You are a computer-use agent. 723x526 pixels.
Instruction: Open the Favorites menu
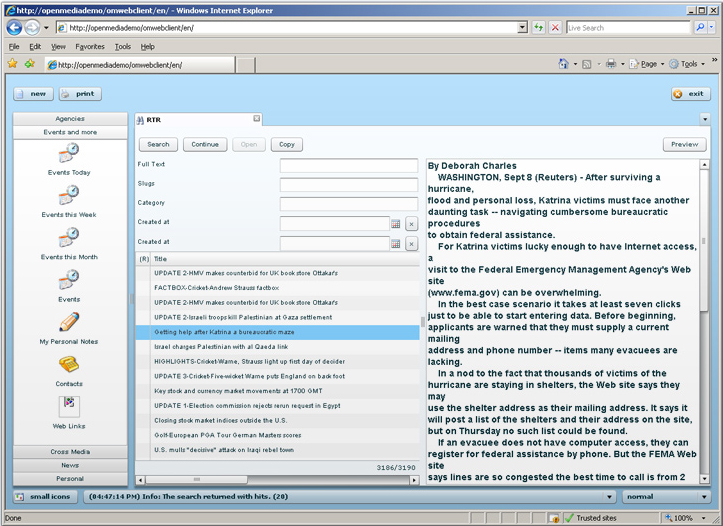point(89,46)
